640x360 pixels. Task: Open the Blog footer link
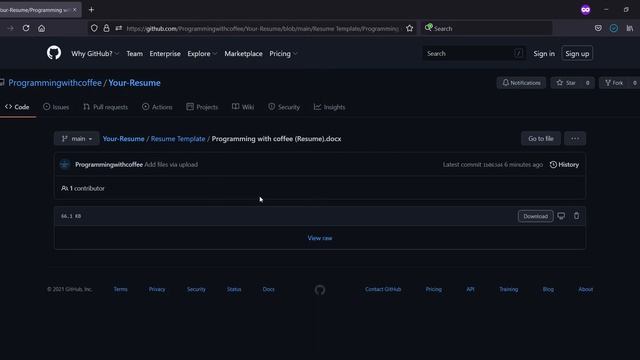pyautogui.click(x=548, y=289)
